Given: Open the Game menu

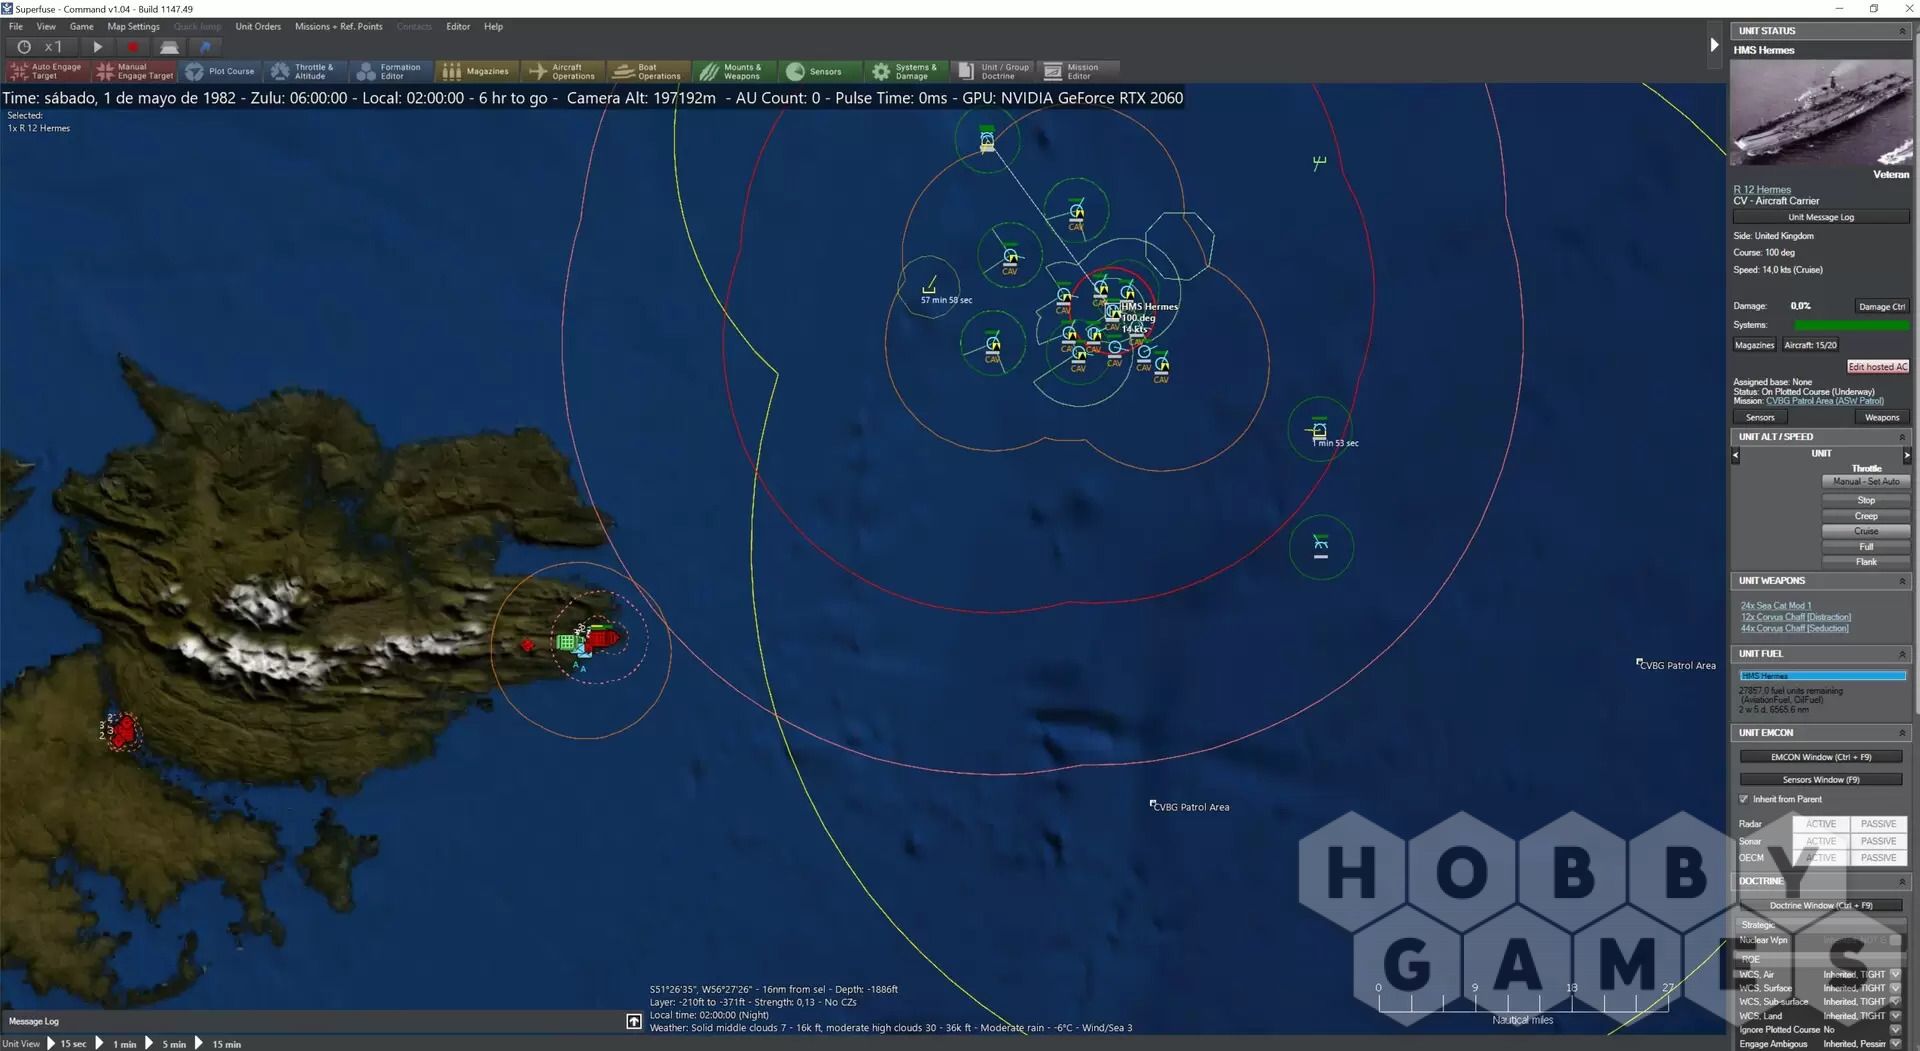Looking at the screenshot, I should coord(81,27).
